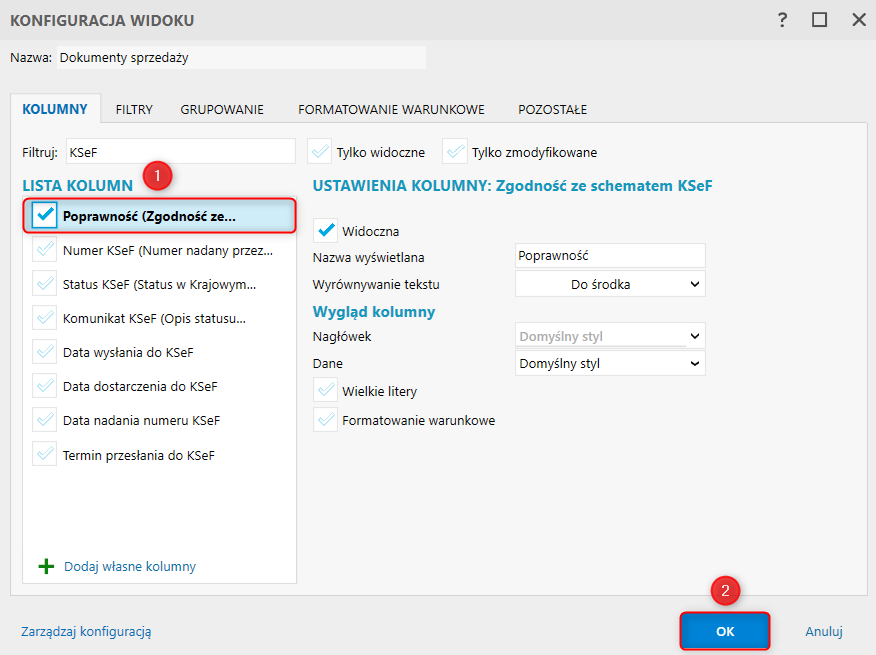Screen dimensions: 876x655
Task: Expand the Nagłówek style dropdown
Action: click(610, 336)
